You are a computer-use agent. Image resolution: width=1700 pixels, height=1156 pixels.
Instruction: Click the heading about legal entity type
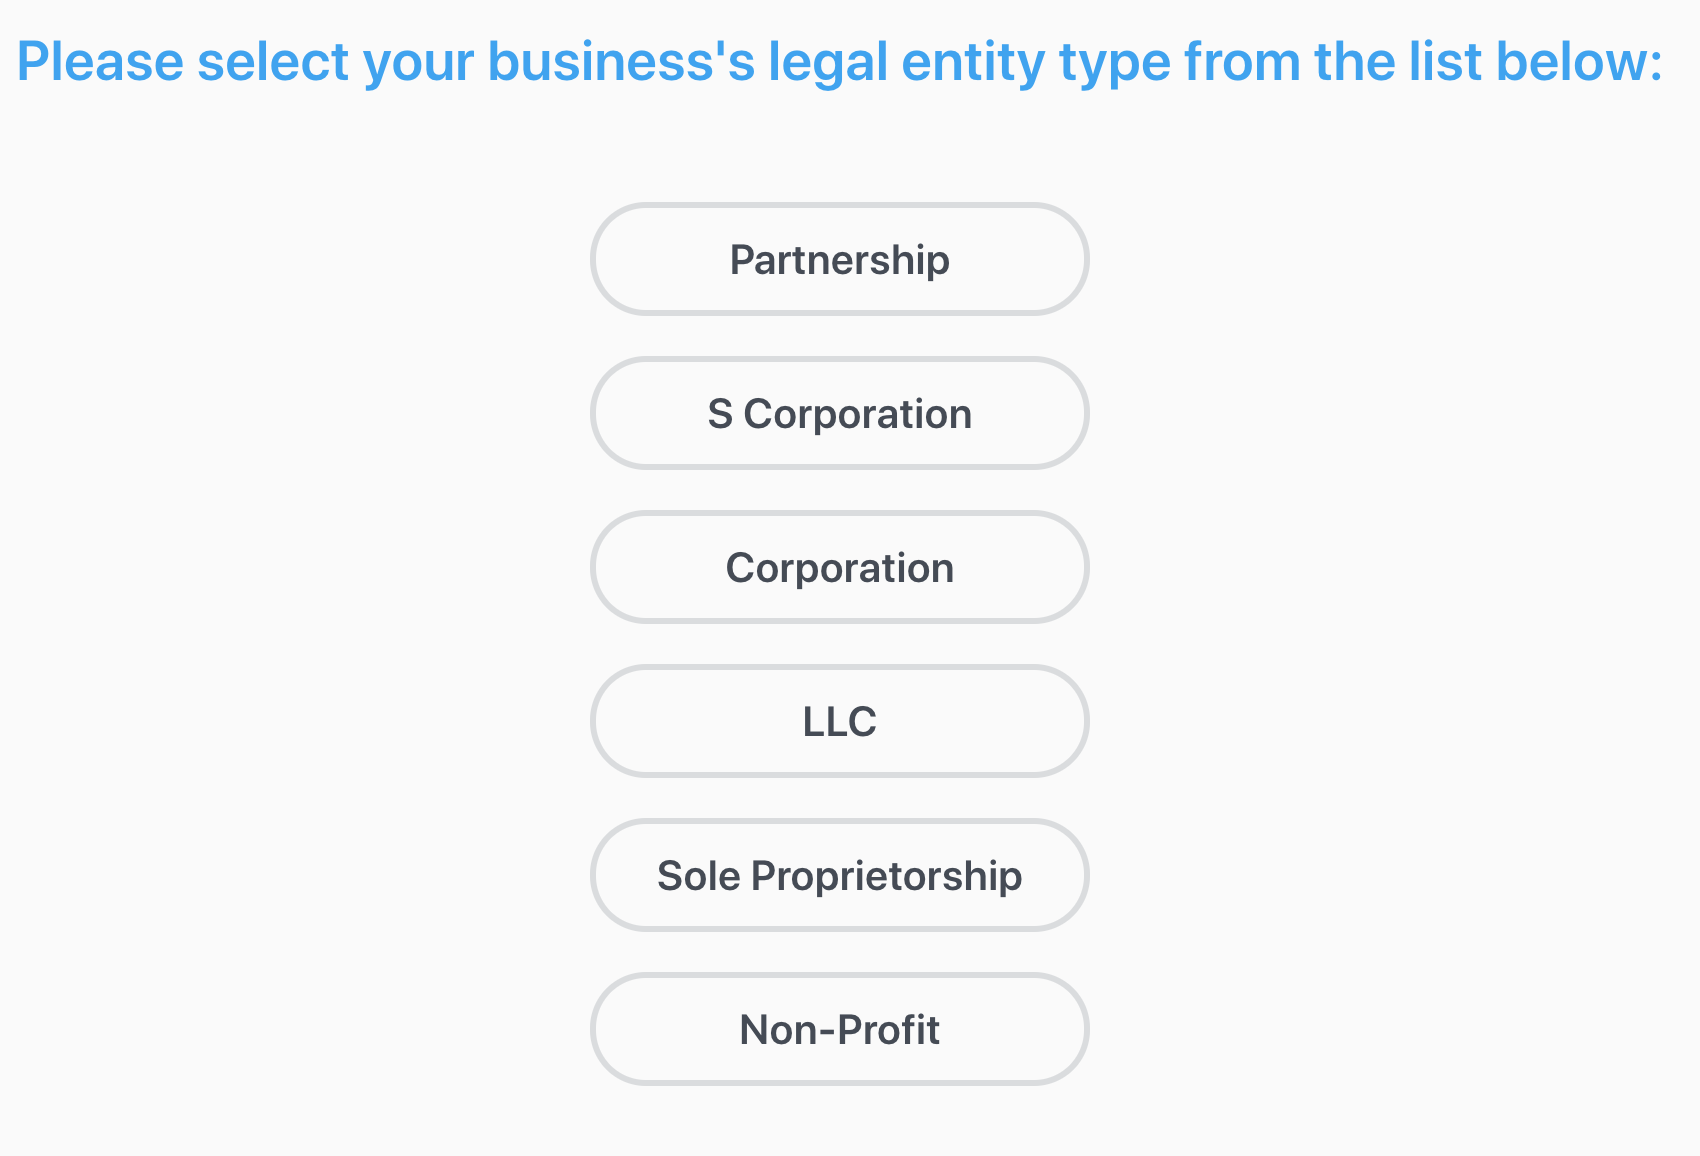[x=840, y=62]
